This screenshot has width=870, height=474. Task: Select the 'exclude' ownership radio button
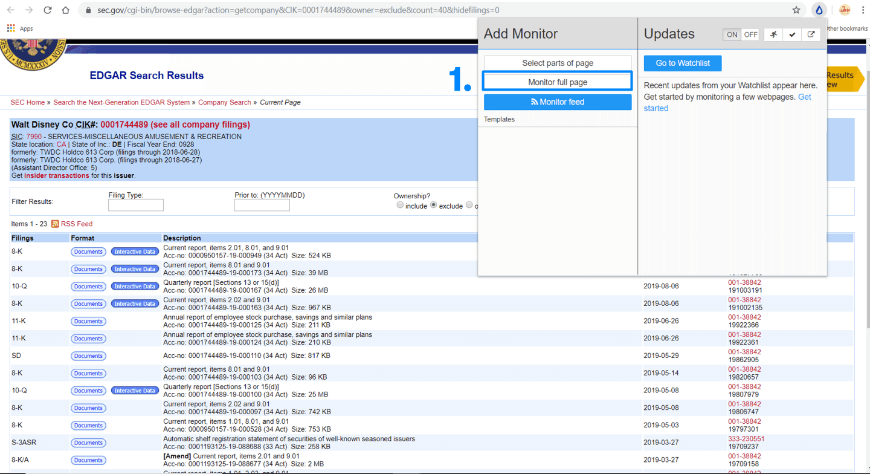(435, 206)
